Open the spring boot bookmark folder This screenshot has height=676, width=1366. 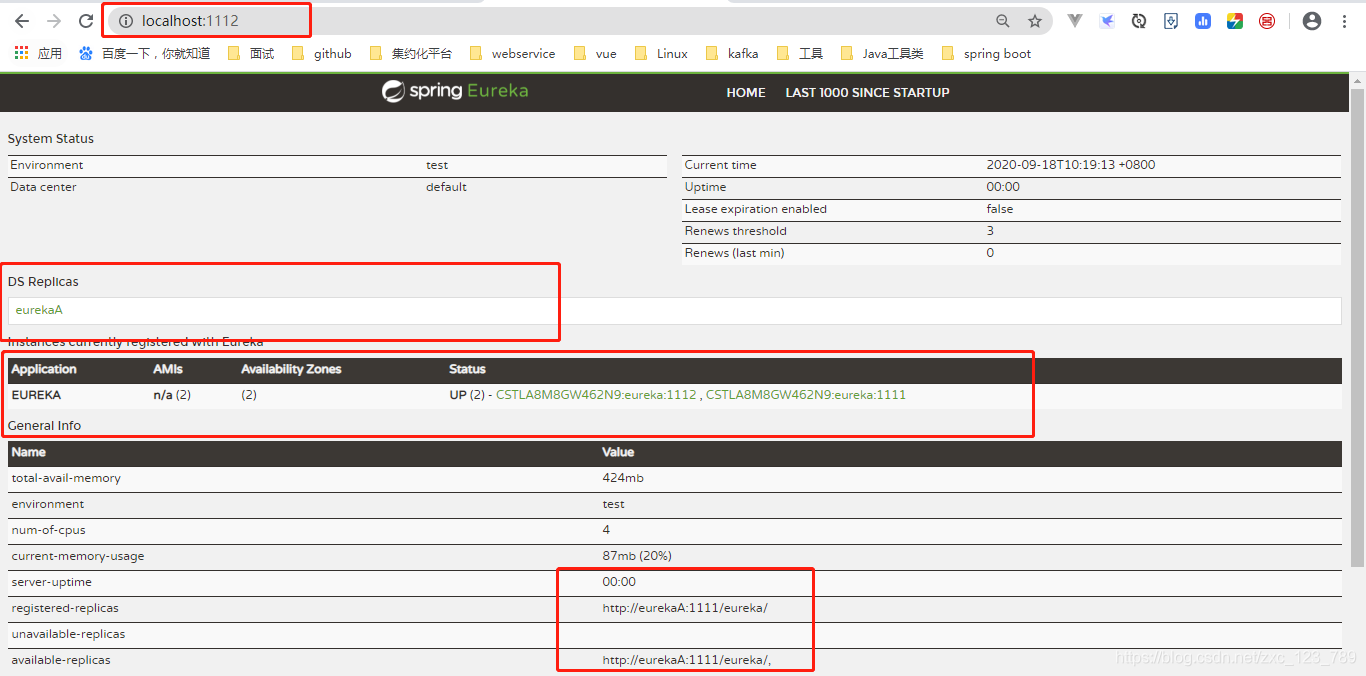pos(986,54)
